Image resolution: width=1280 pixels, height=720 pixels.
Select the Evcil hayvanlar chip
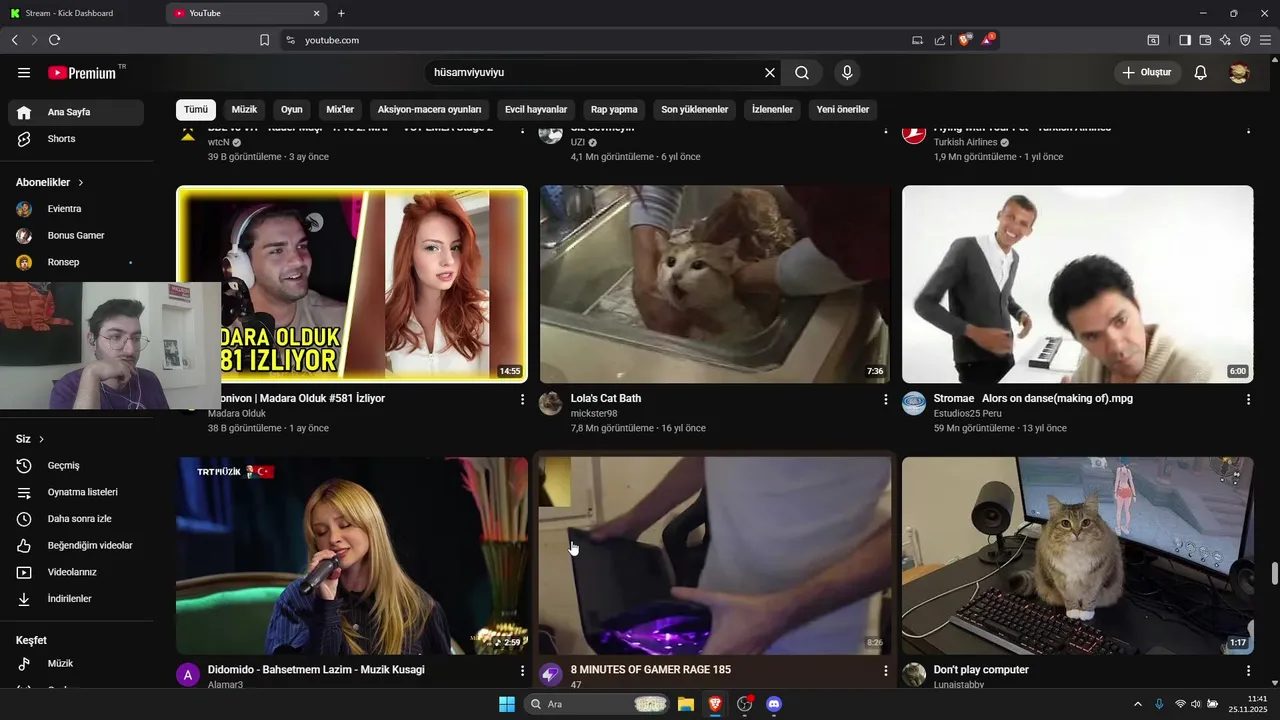[x=536, y=110]
